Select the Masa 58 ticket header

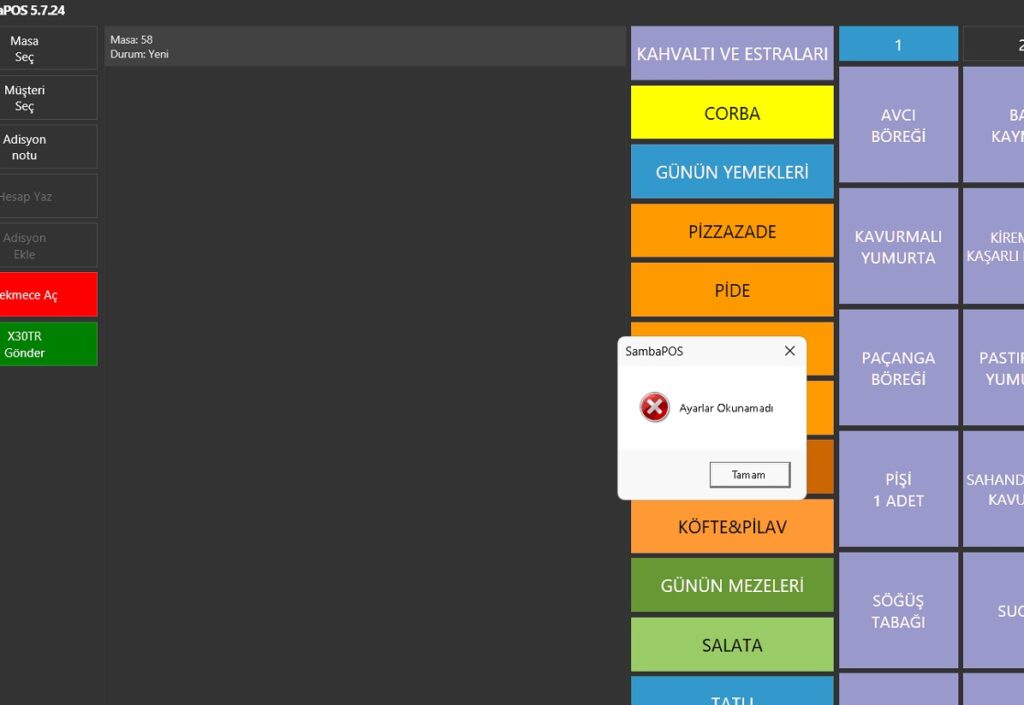pyautogui.click(x=365, y=47)
